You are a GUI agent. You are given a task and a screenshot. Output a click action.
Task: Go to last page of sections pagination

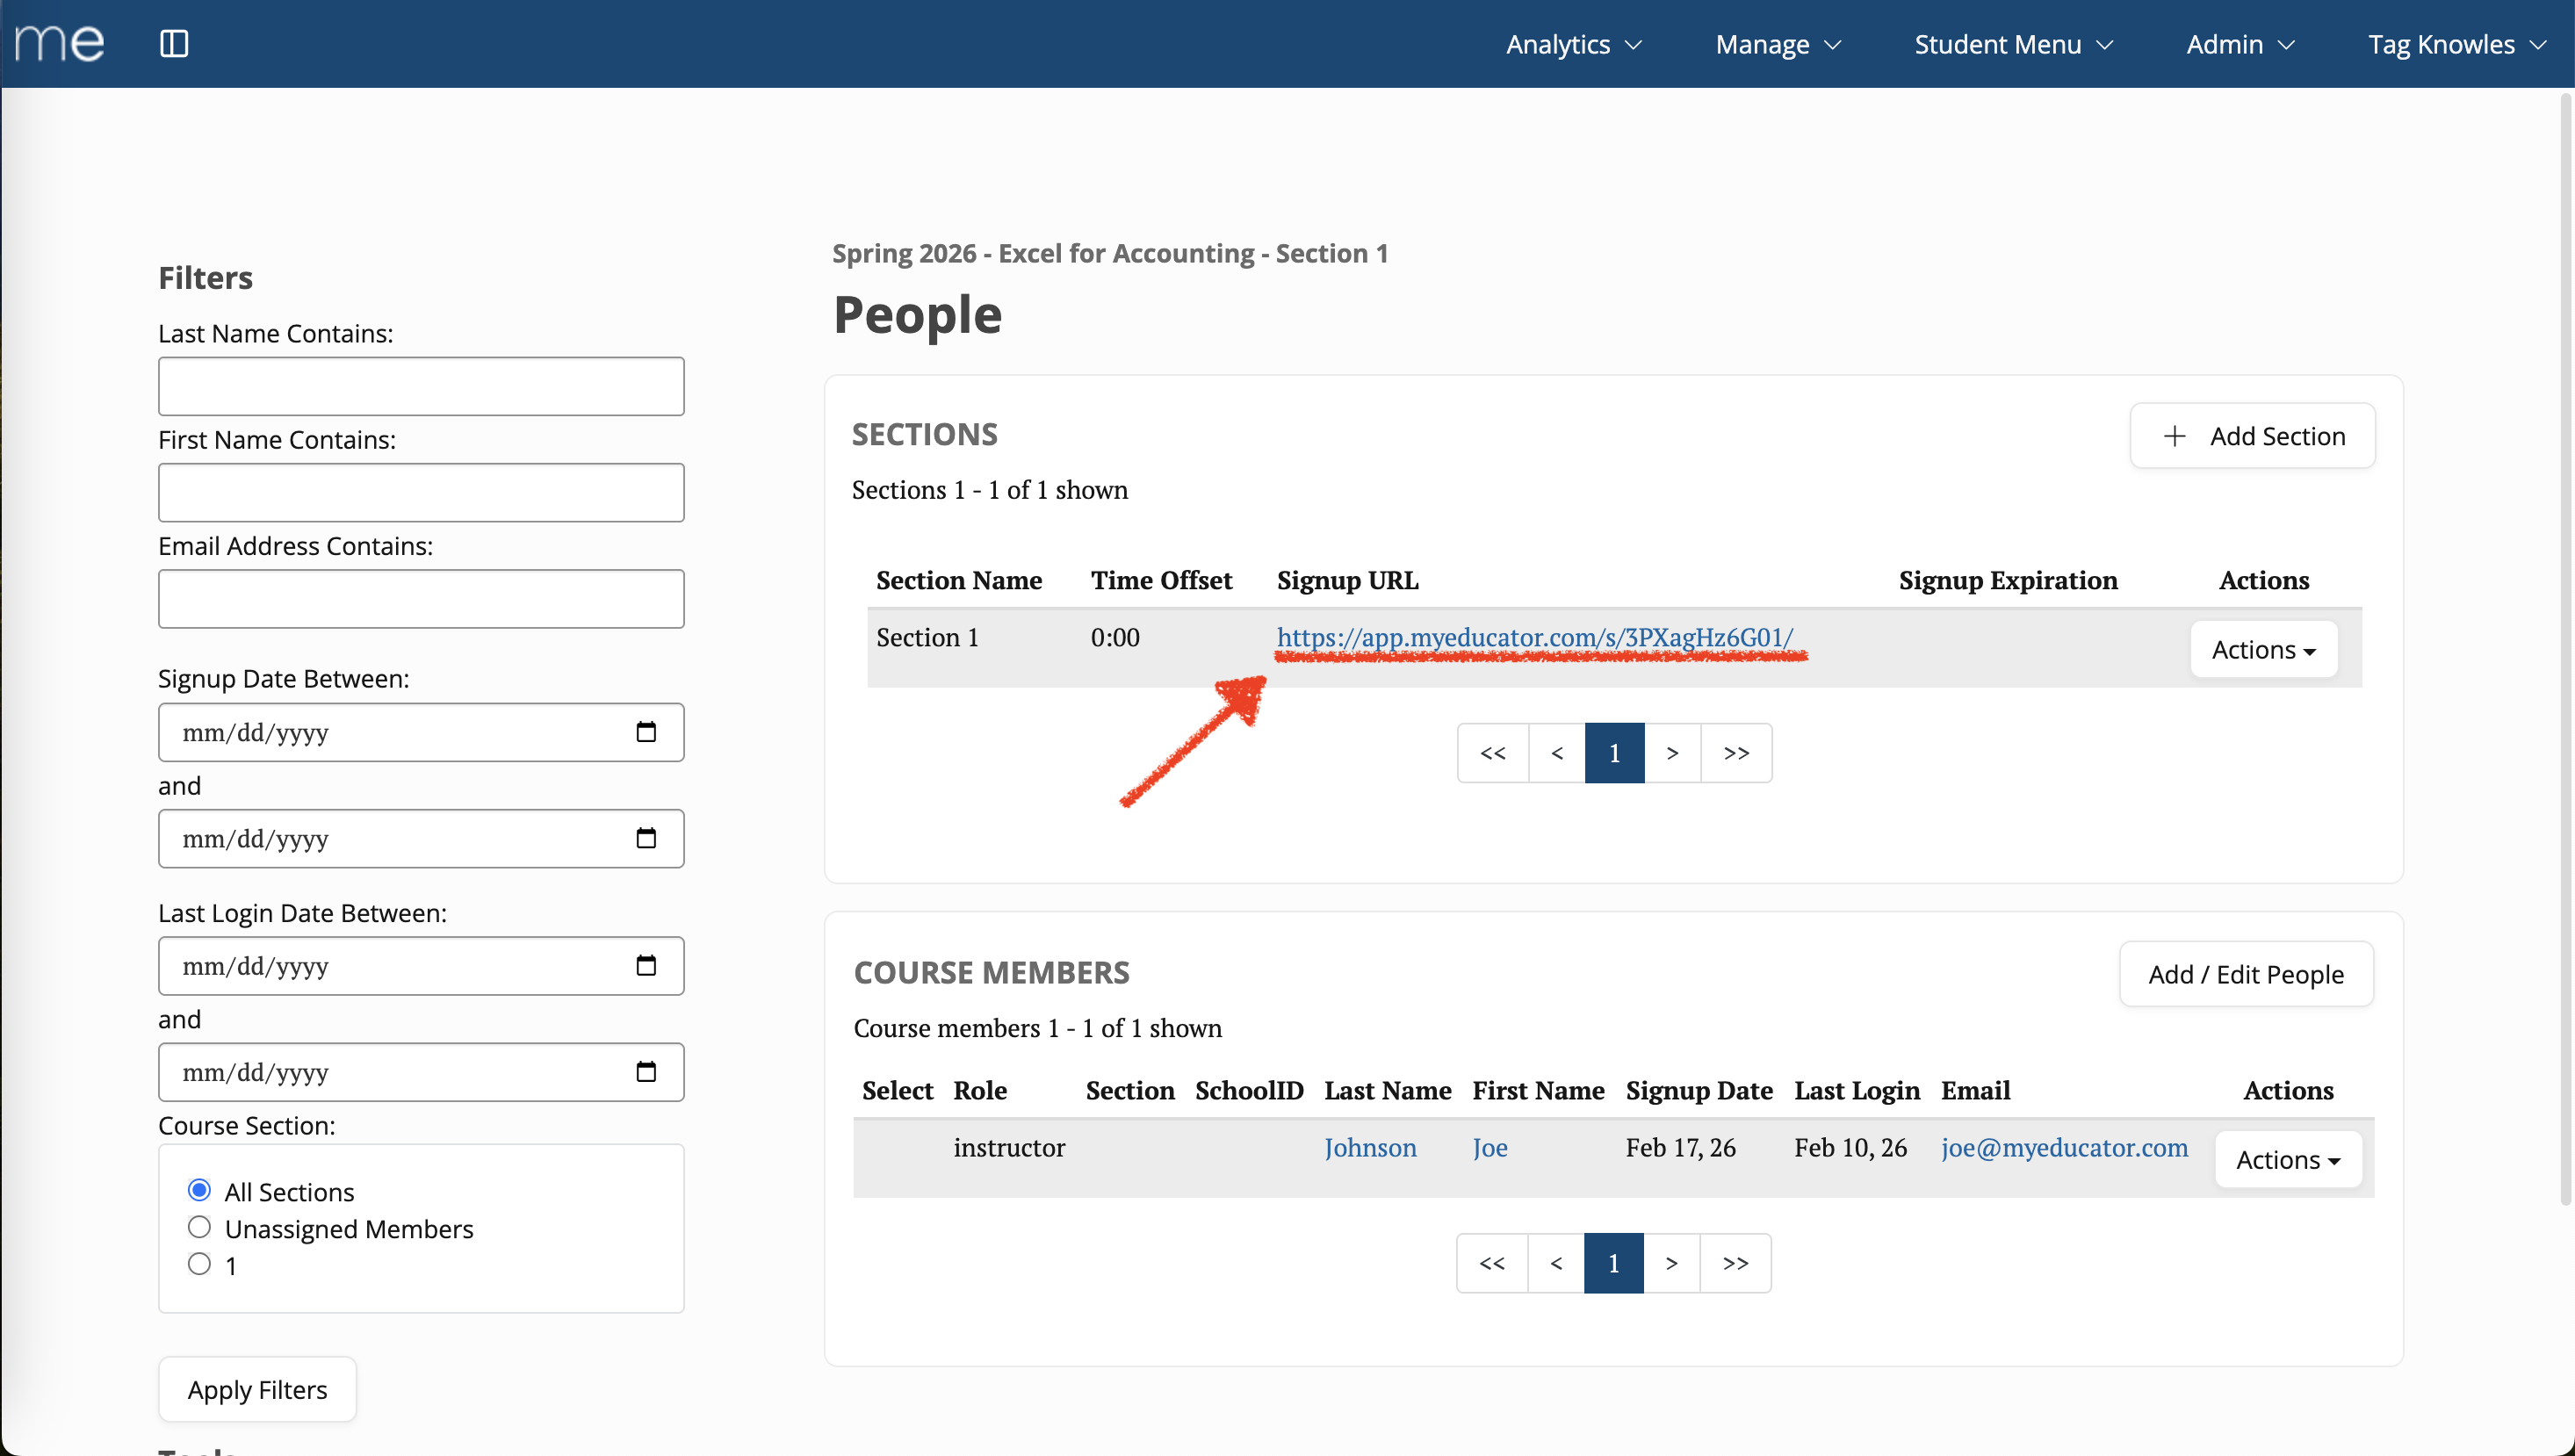click(1736, 753)
